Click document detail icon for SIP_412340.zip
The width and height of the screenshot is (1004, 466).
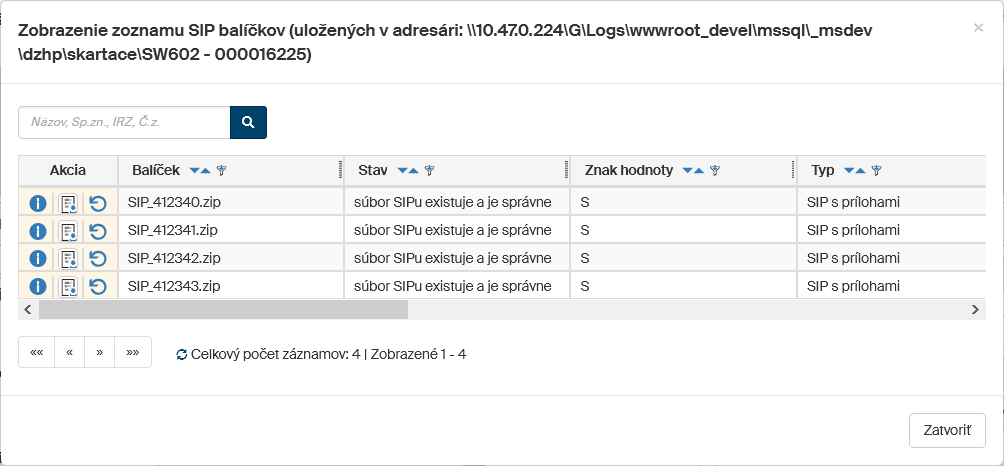click(x=68, y=203)
